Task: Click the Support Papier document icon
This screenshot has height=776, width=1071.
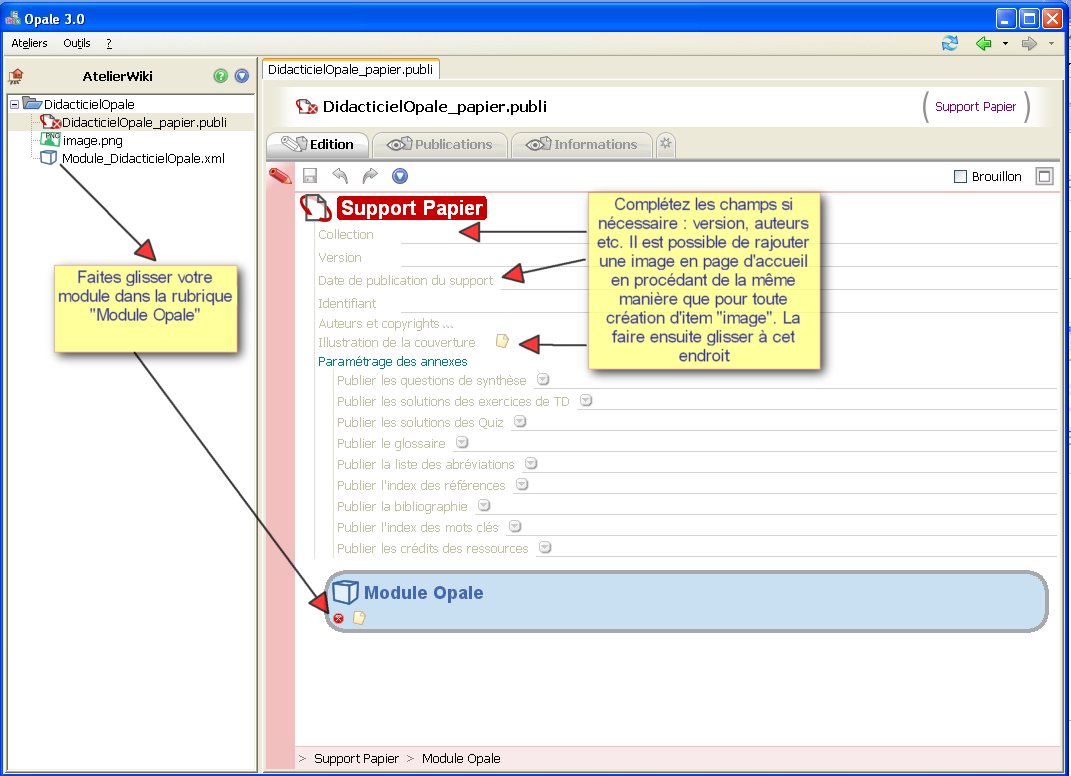Action: (x=316, y=208)
